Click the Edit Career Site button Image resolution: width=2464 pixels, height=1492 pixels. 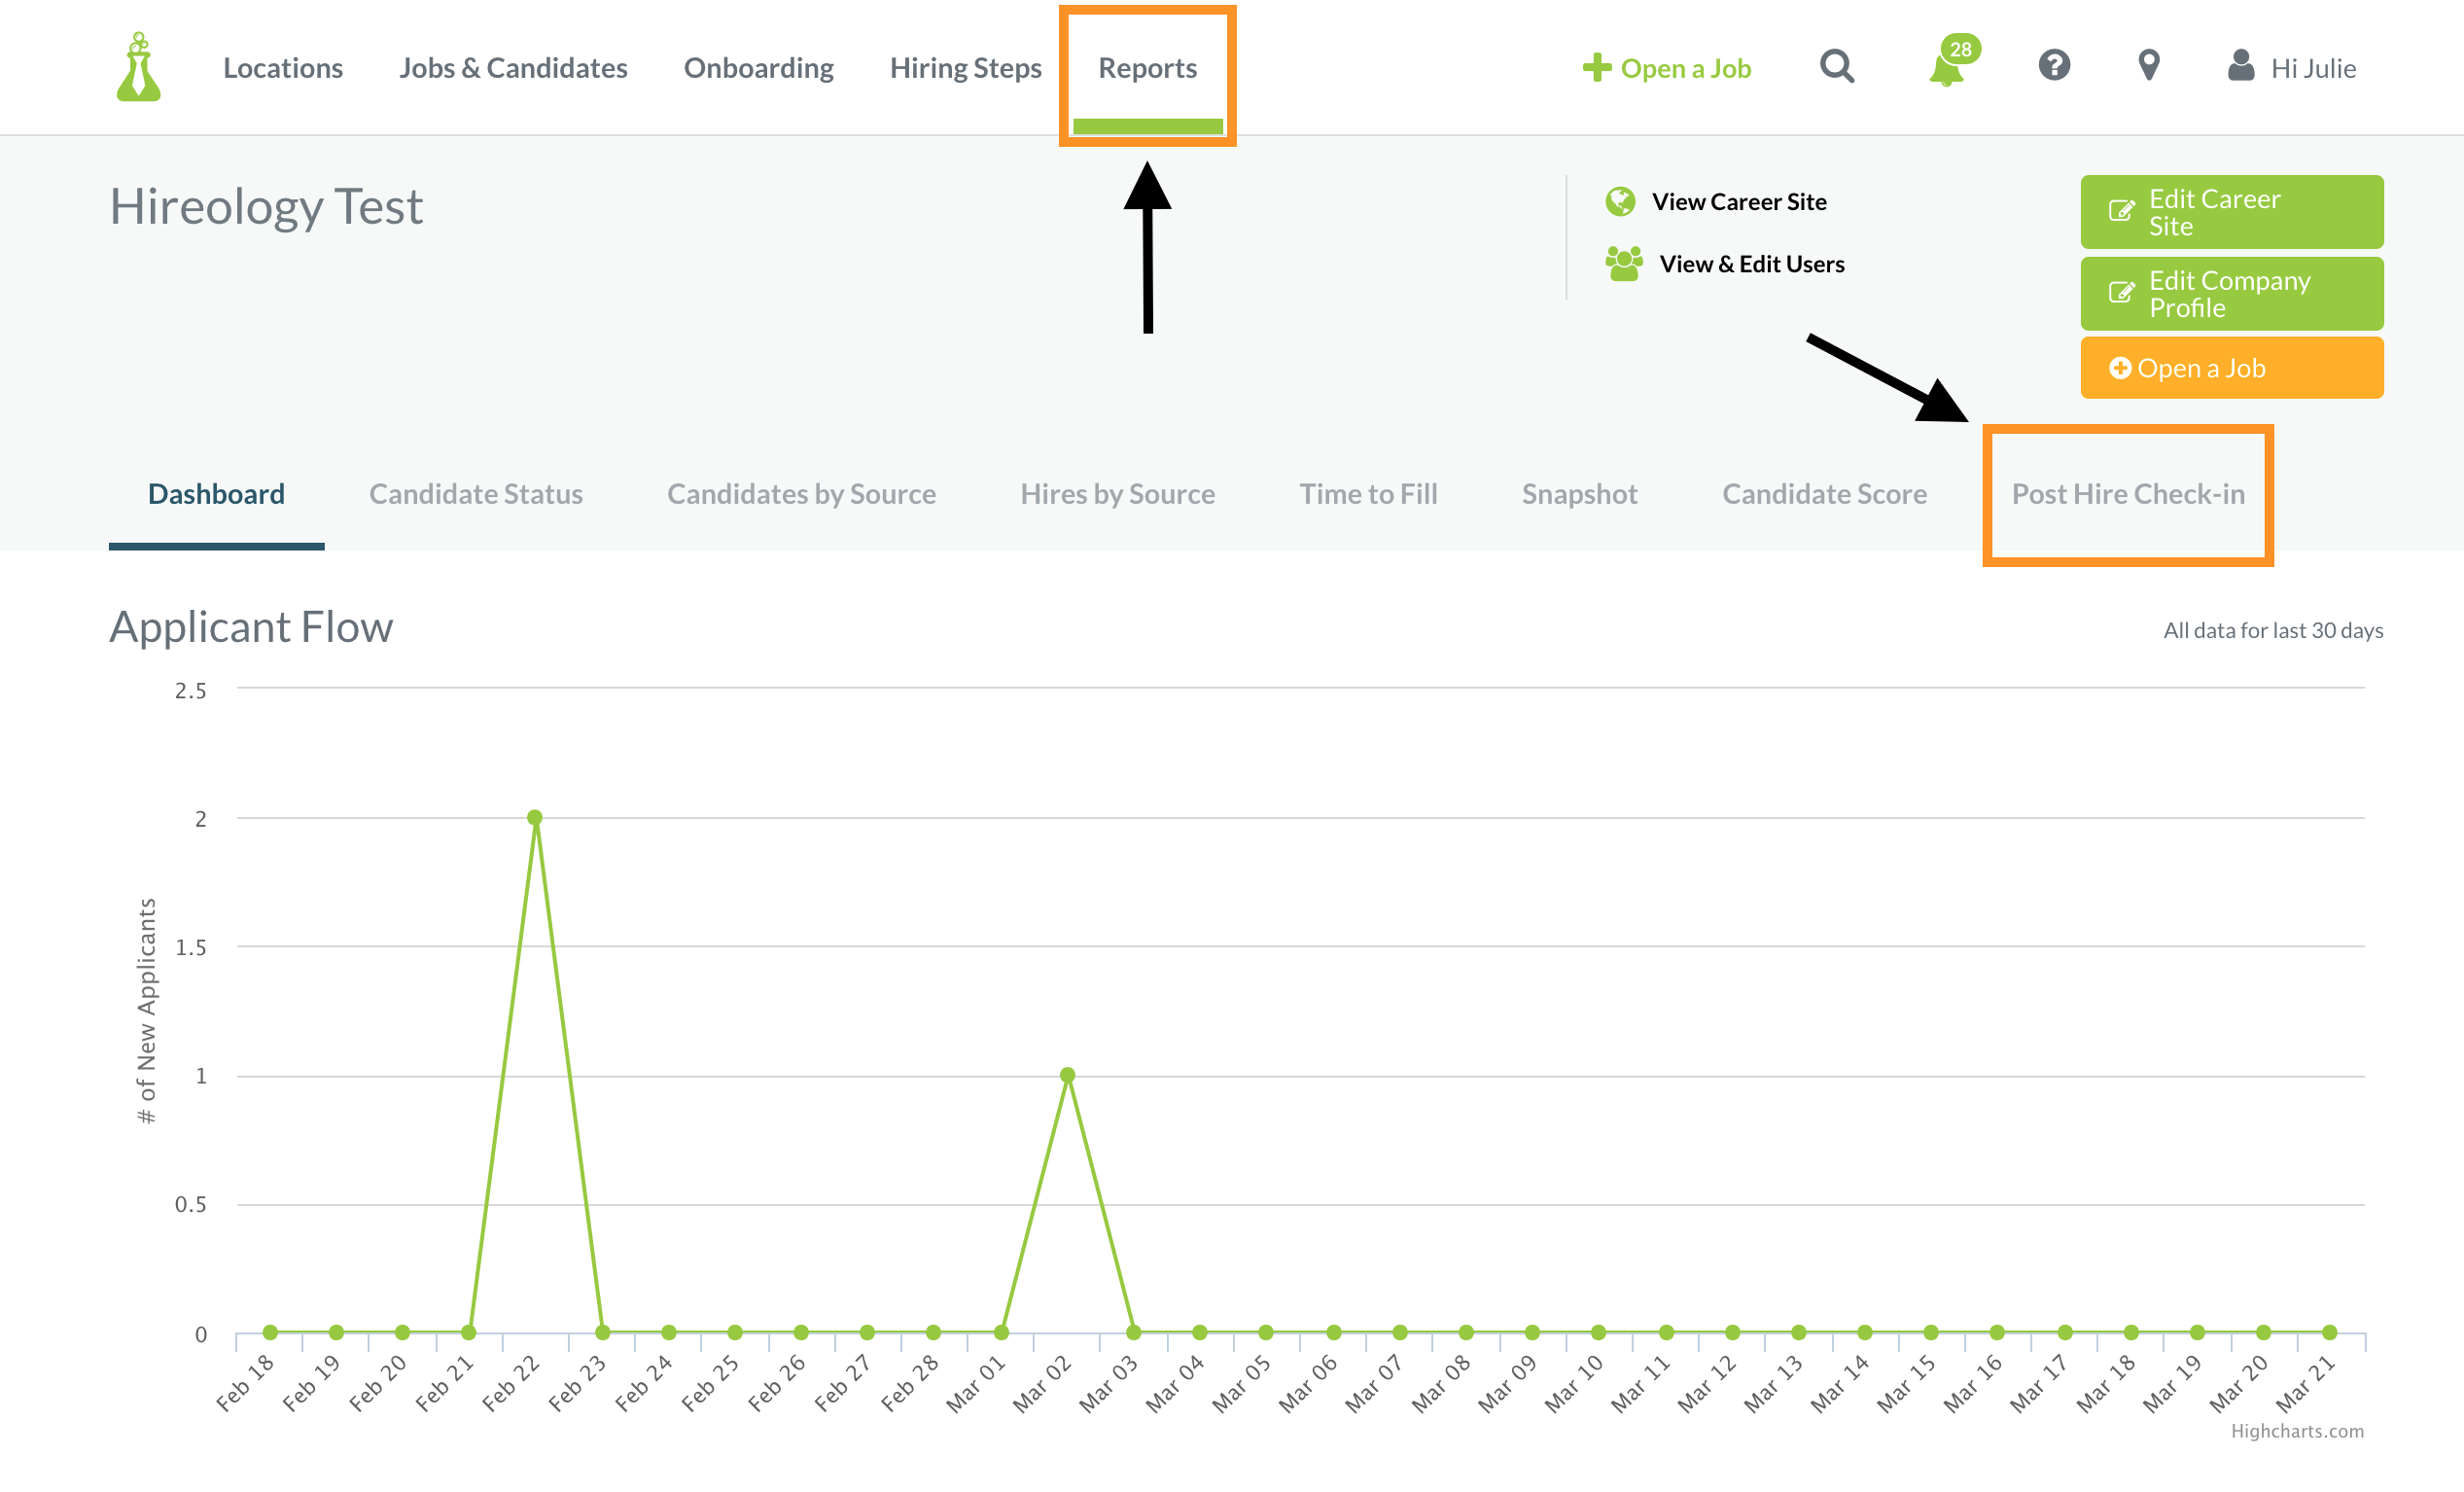pos(2231,212)
